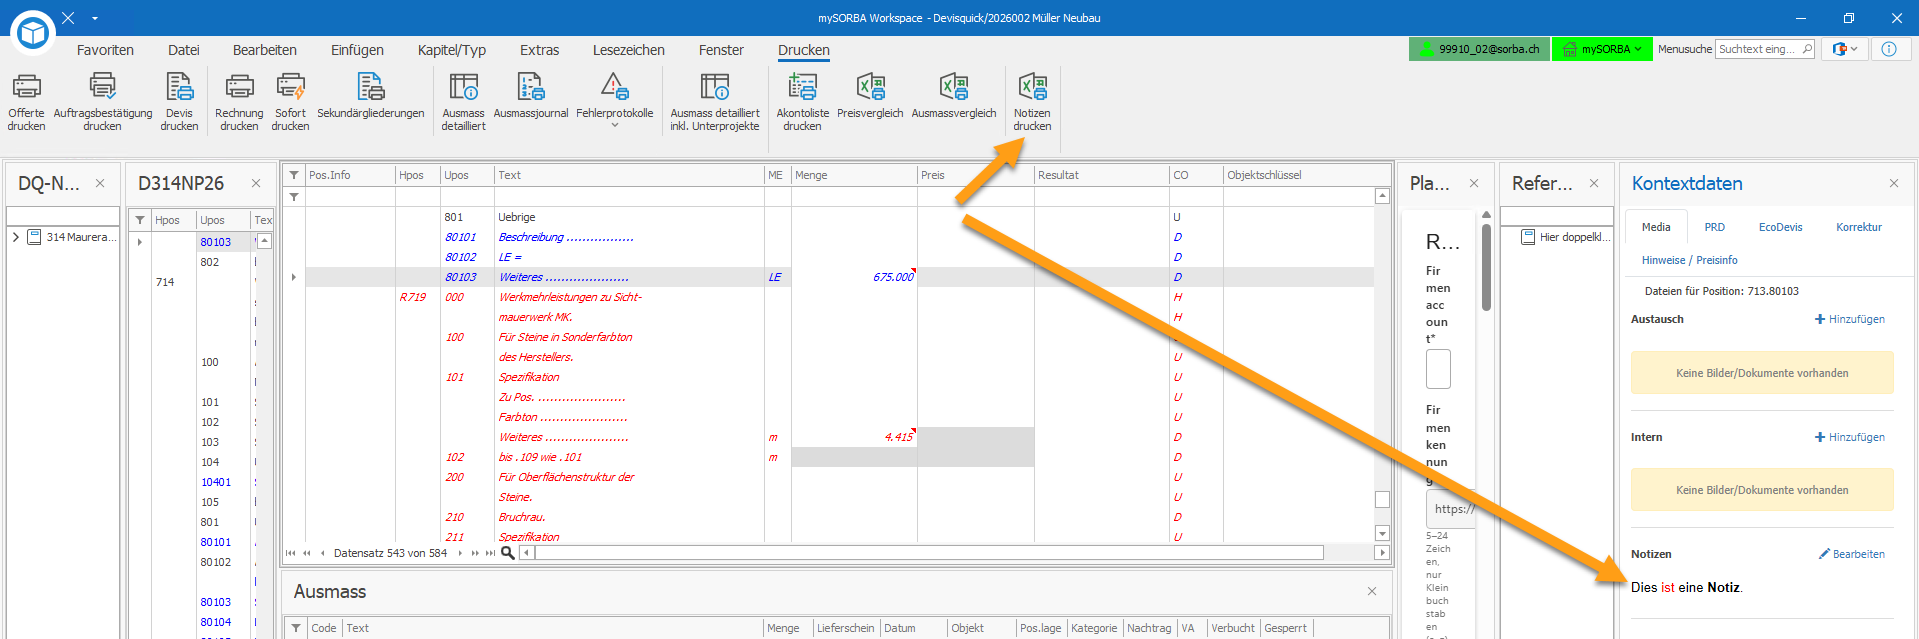1919x639 pixels.
Task: Click Ausmass detailliert inkl. Unterprojekte
Action: (x=714, y=101)
